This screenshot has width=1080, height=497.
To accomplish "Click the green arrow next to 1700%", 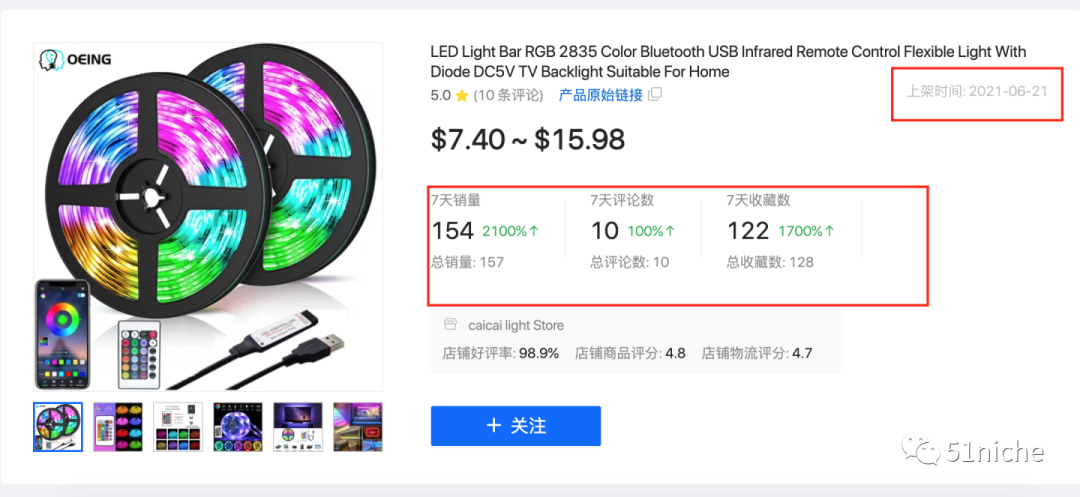I will pos(829,231).
